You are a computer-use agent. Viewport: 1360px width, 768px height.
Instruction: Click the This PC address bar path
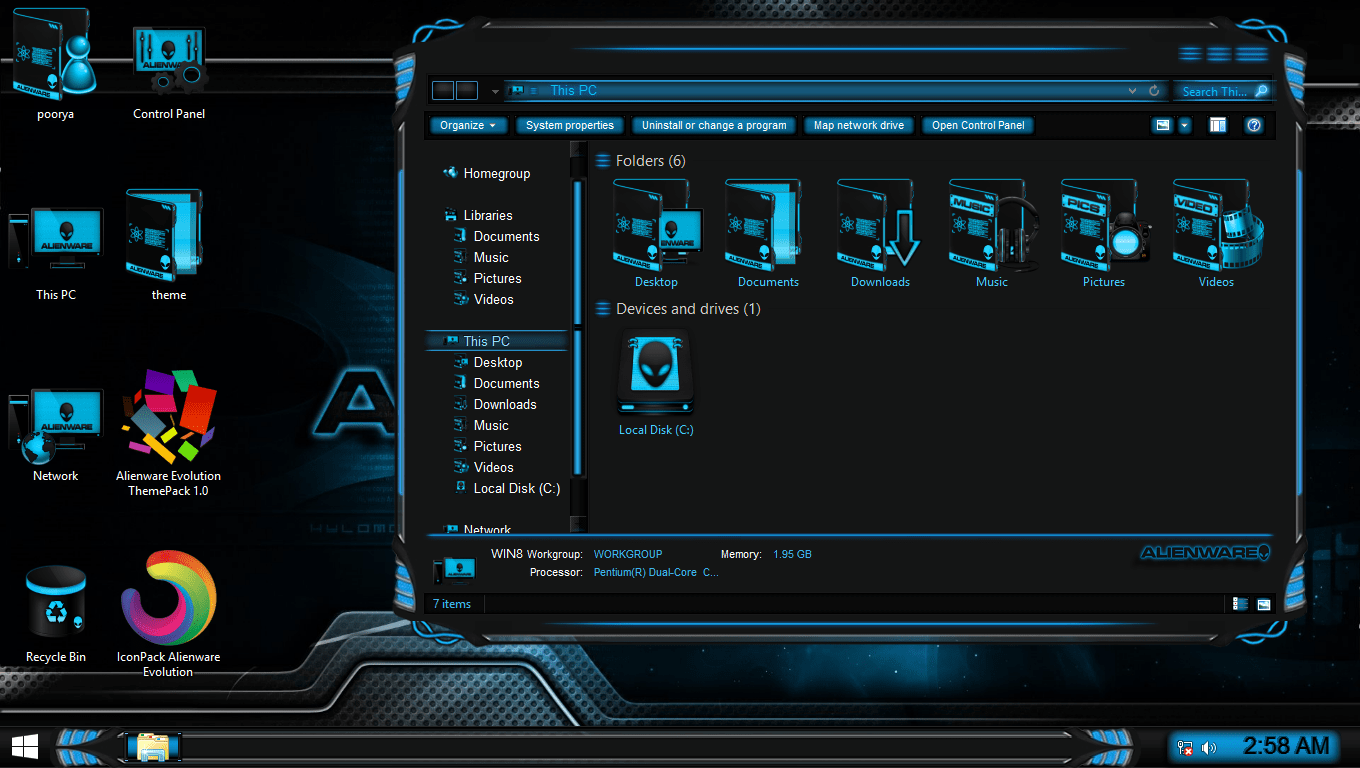click(x=573, y=90)
